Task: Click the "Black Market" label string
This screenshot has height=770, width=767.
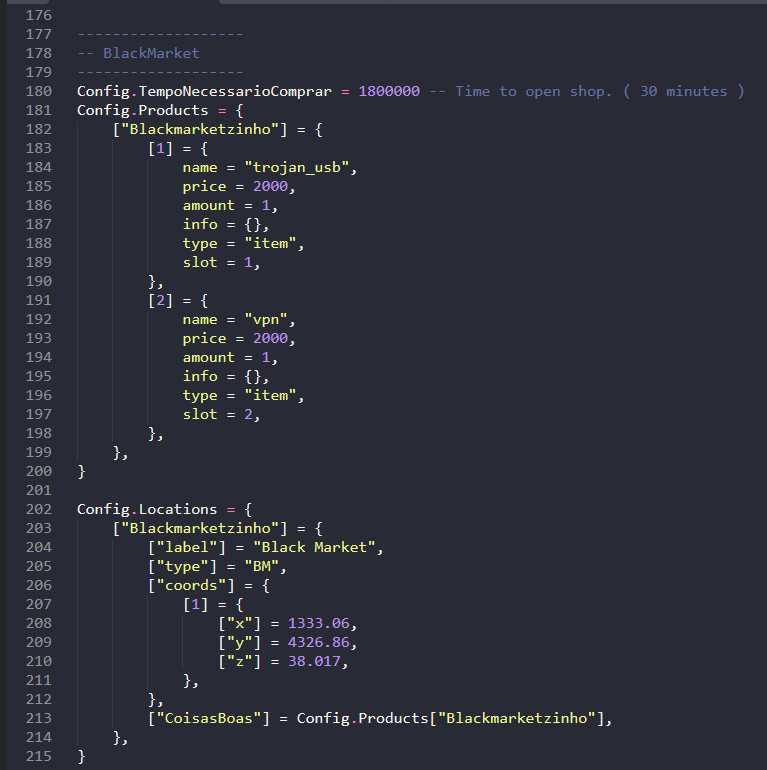Action: coord(314,548)
